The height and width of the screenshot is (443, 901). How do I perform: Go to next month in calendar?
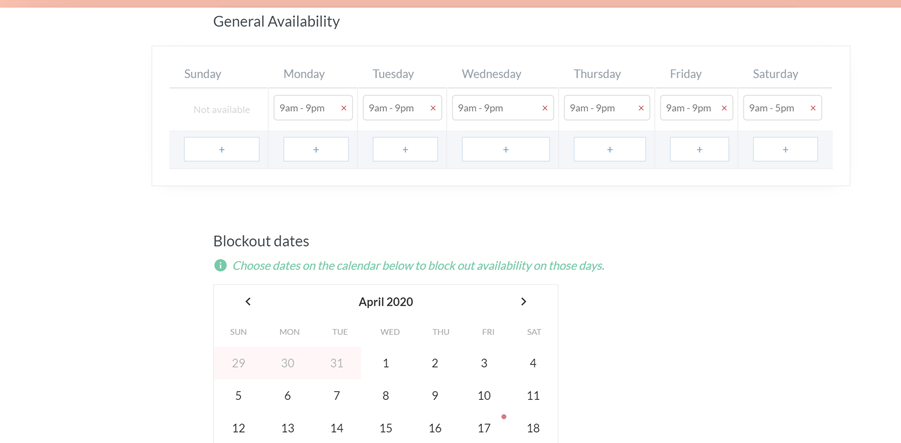pyautogui.click(x=523, y=302)
